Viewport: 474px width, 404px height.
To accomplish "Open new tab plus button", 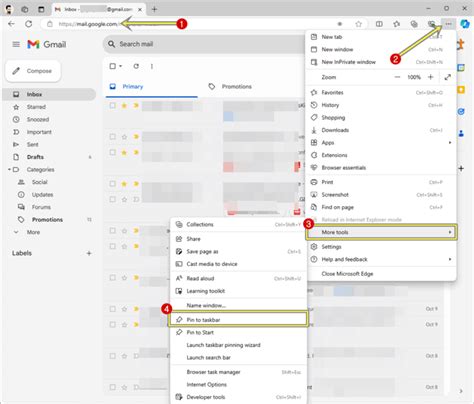I will pos(154,9).
